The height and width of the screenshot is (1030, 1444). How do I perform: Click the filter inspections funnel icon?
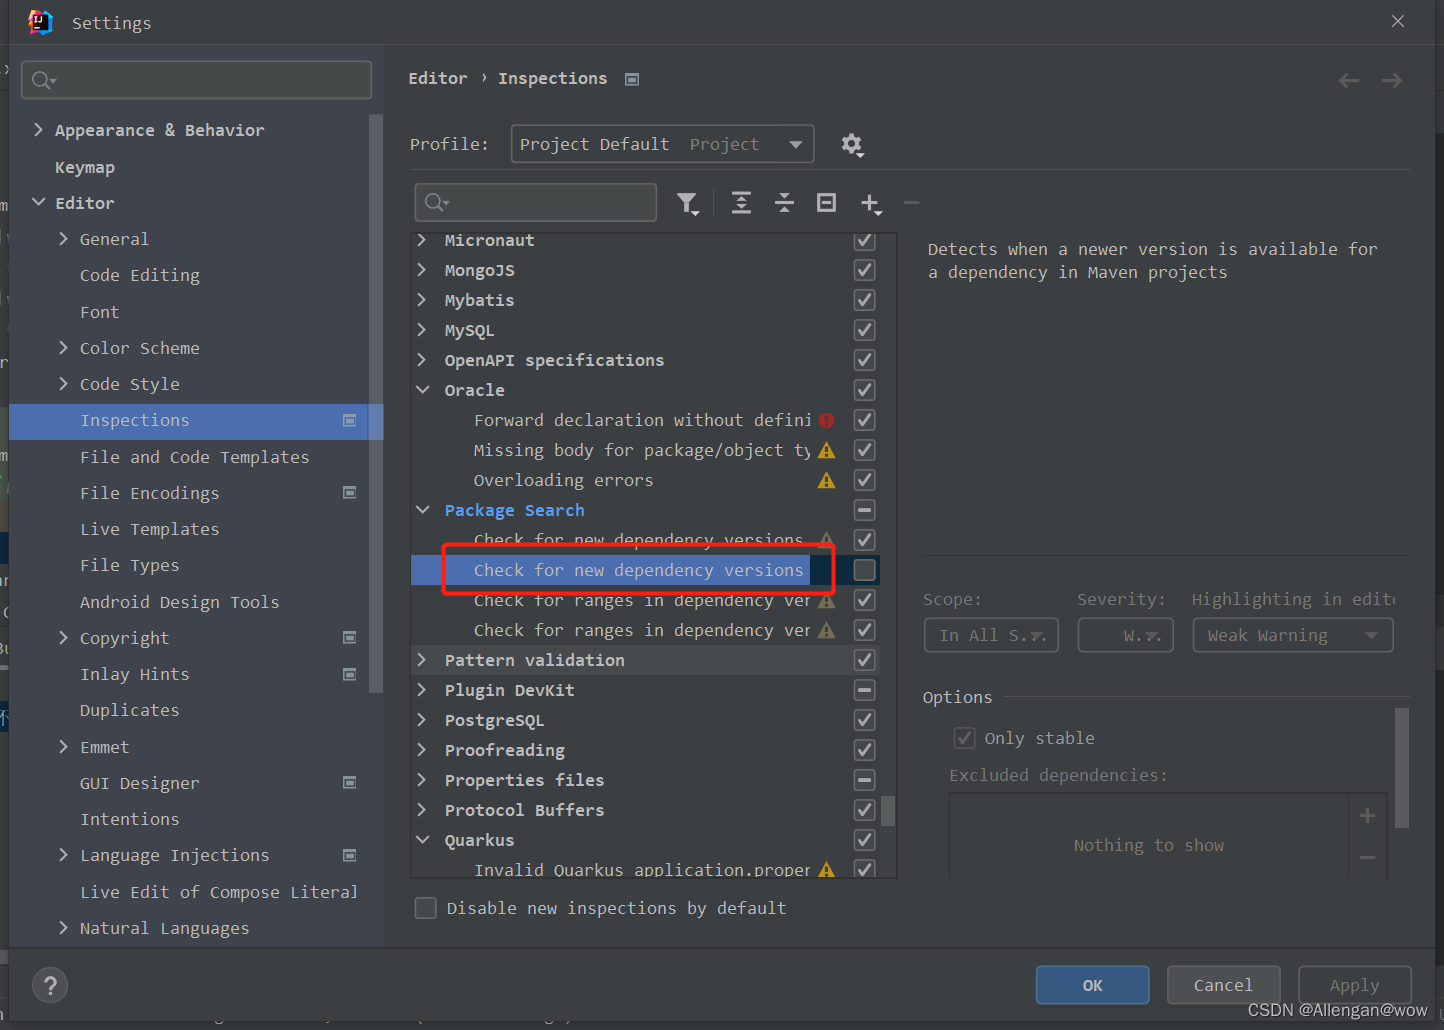(x=687, y=204)
